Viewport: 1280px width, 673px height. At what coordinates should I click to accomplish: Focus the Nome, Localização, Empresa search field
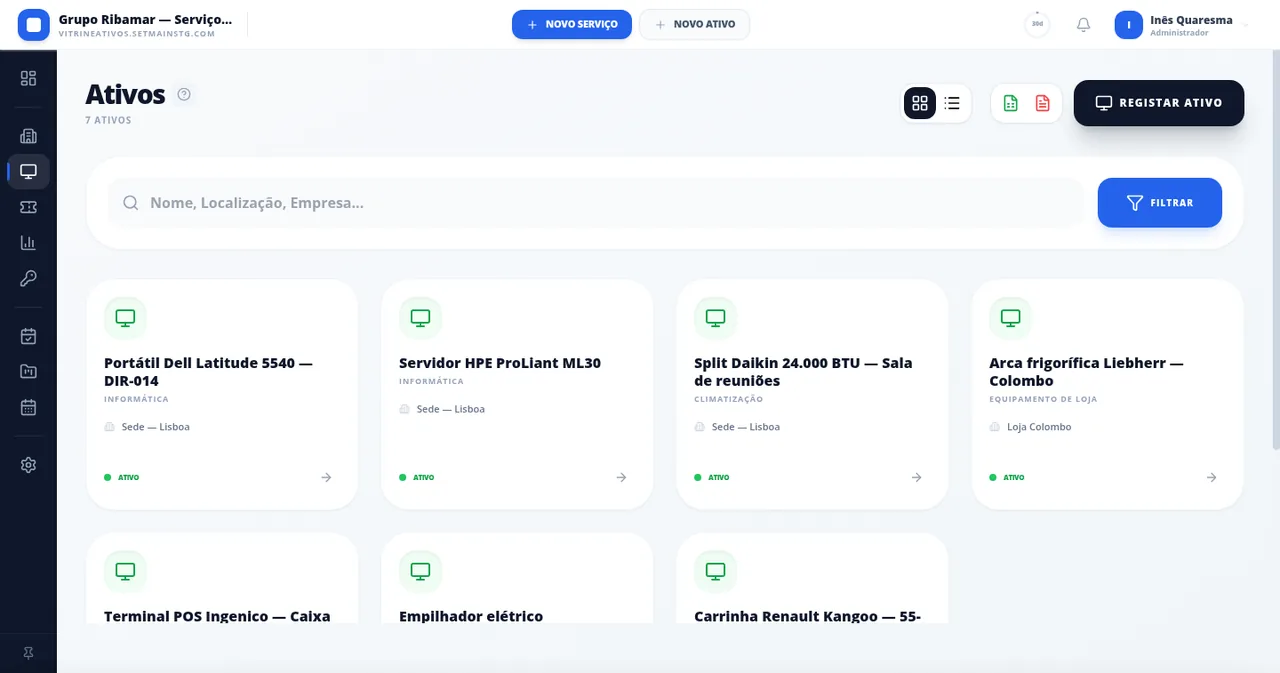pyautogui.click(x=596, y=203)
